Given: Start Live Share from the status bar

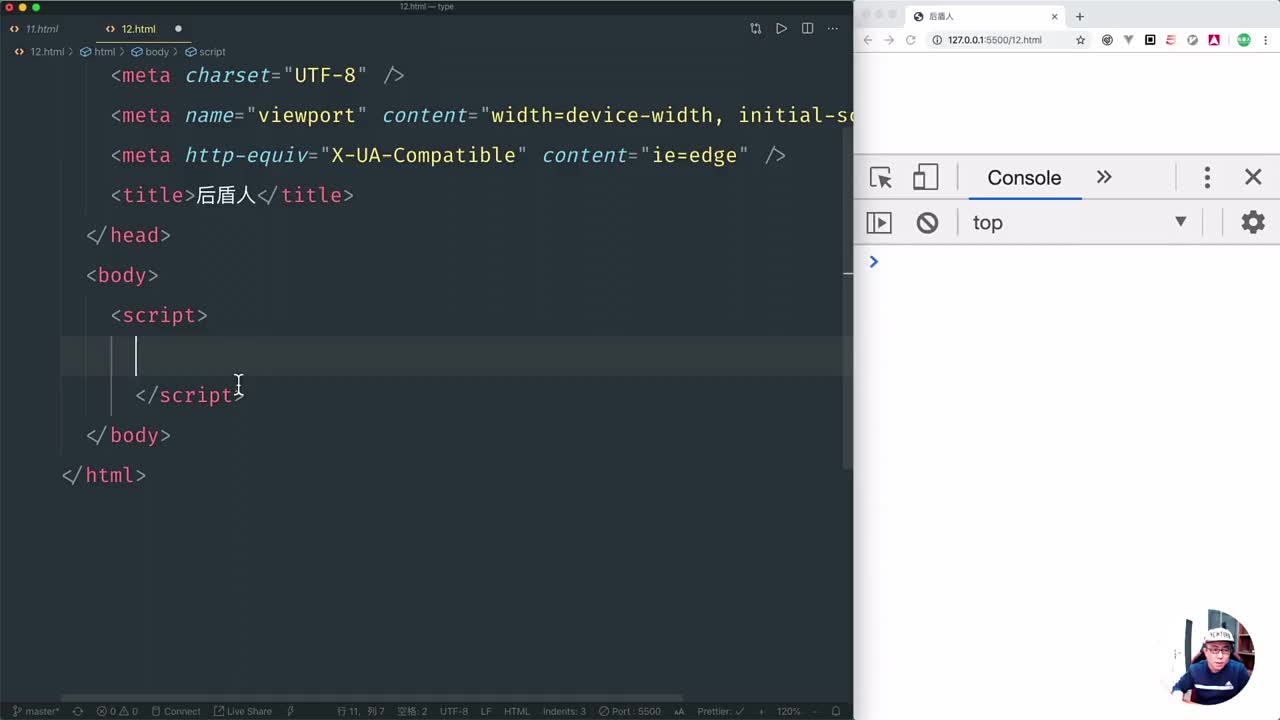Looking at the screenshot, I should [241, 711].
